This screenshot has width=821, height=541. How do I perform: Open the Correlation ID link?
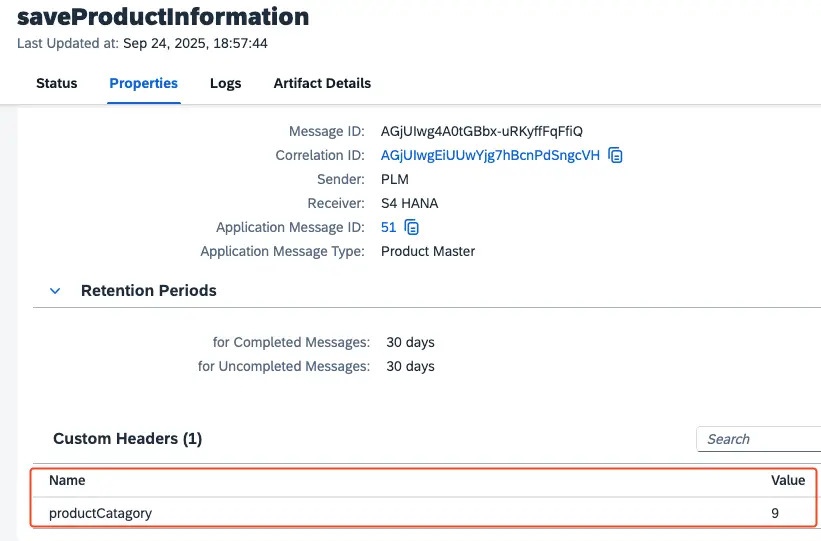point(490,155)
